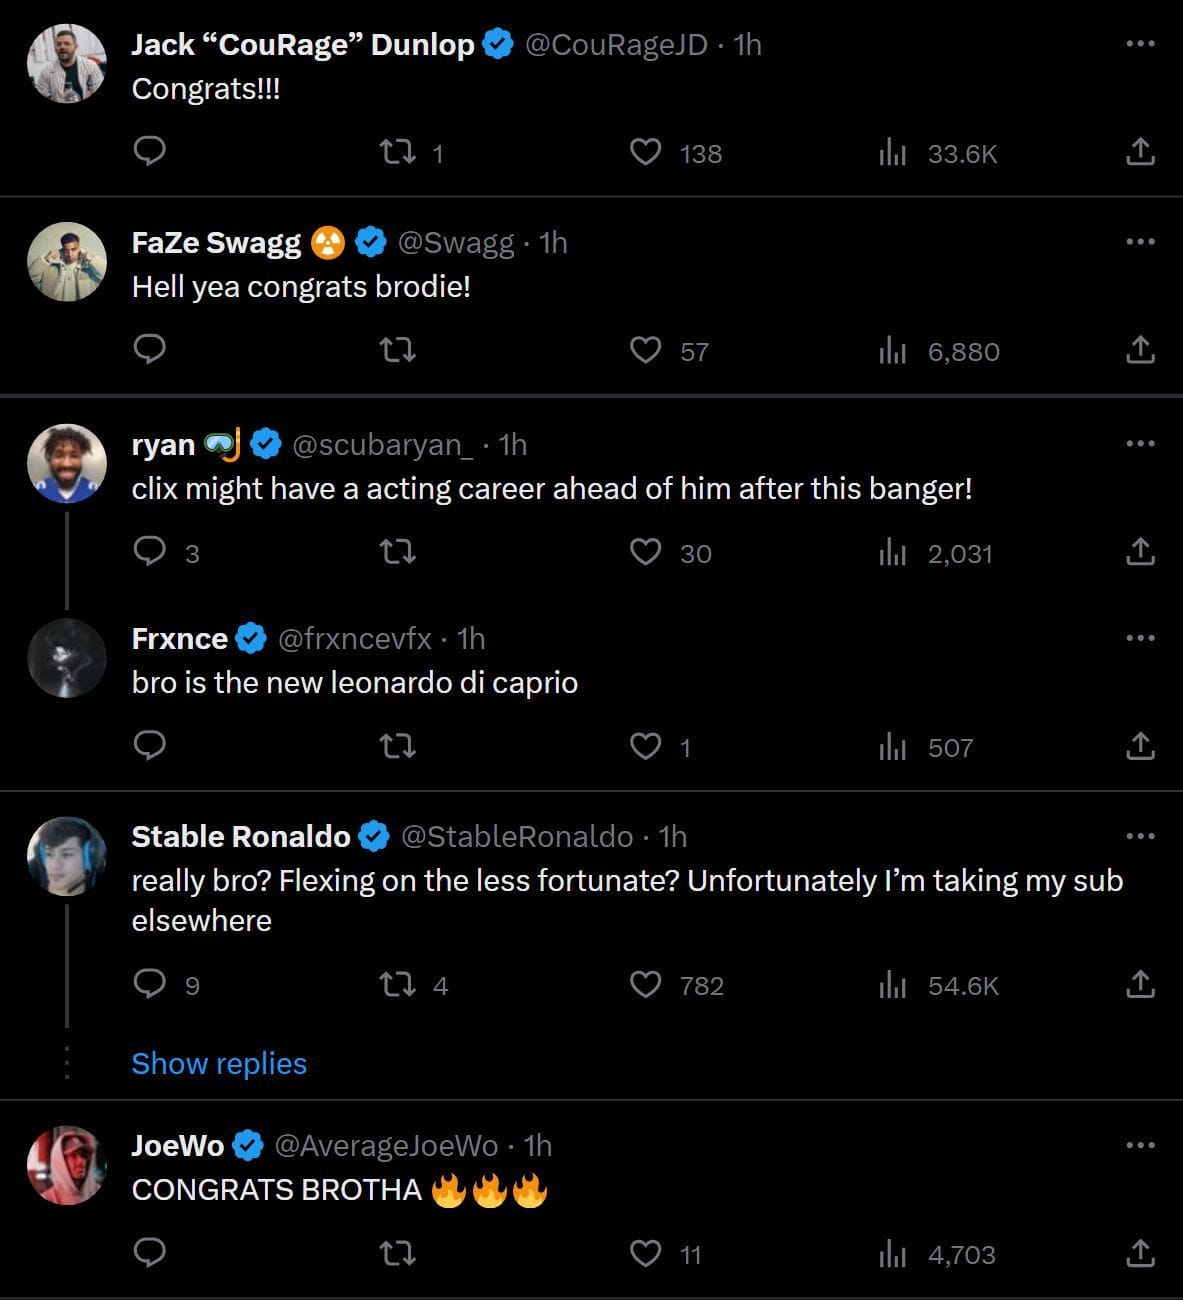Open @StableRonaldo profile handle

point(516,836)
